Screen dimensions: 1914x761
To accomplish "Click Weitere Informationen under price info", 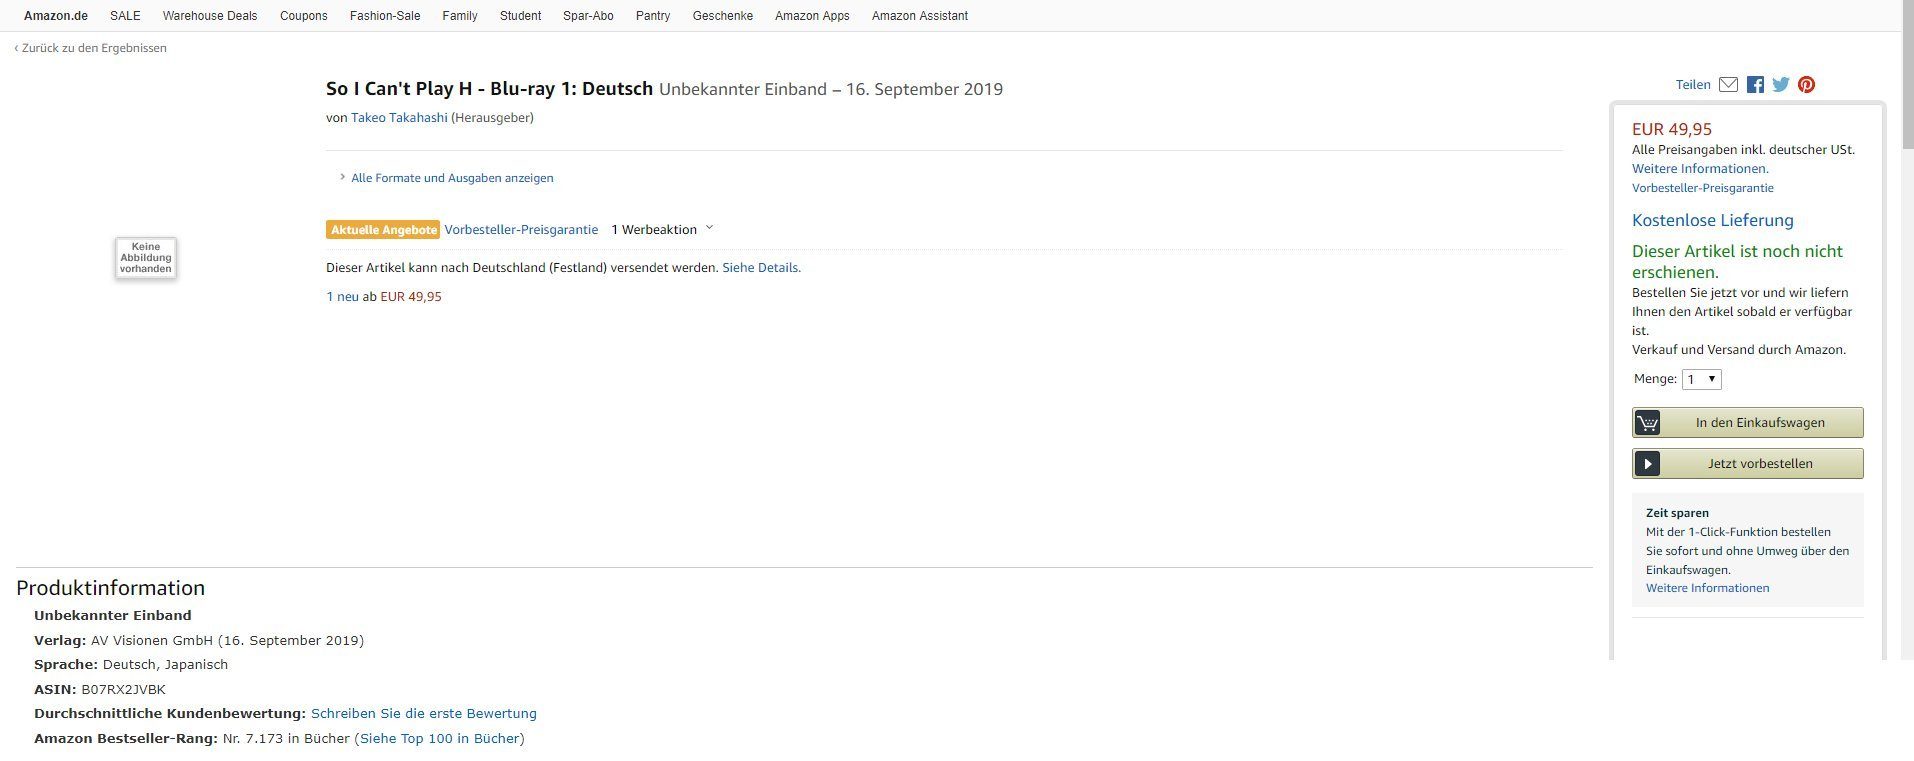I will coord(1700,169).
